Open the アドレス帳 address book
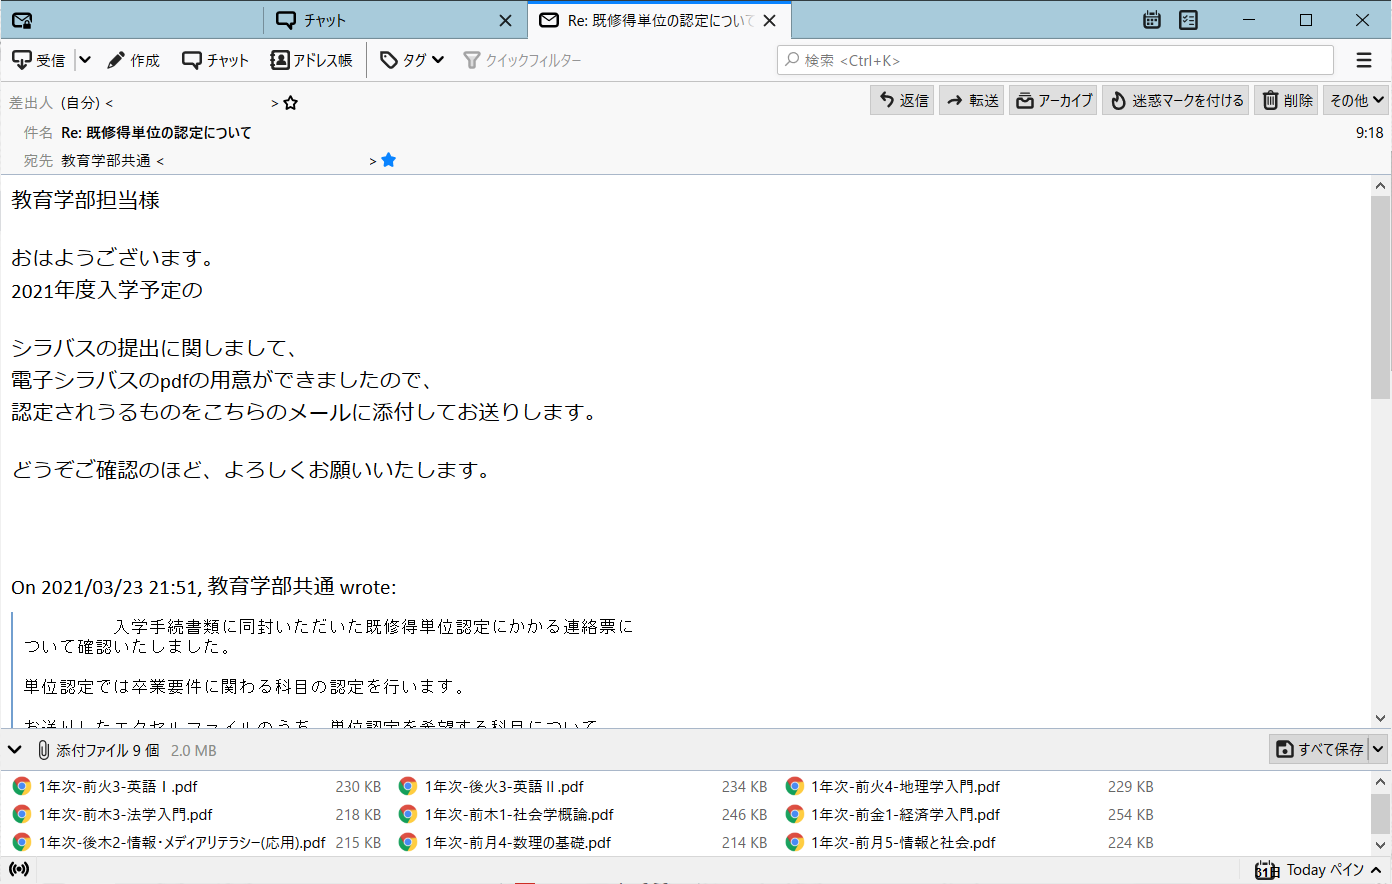This screenshot has width=1392, height=884. pos(311,60)
